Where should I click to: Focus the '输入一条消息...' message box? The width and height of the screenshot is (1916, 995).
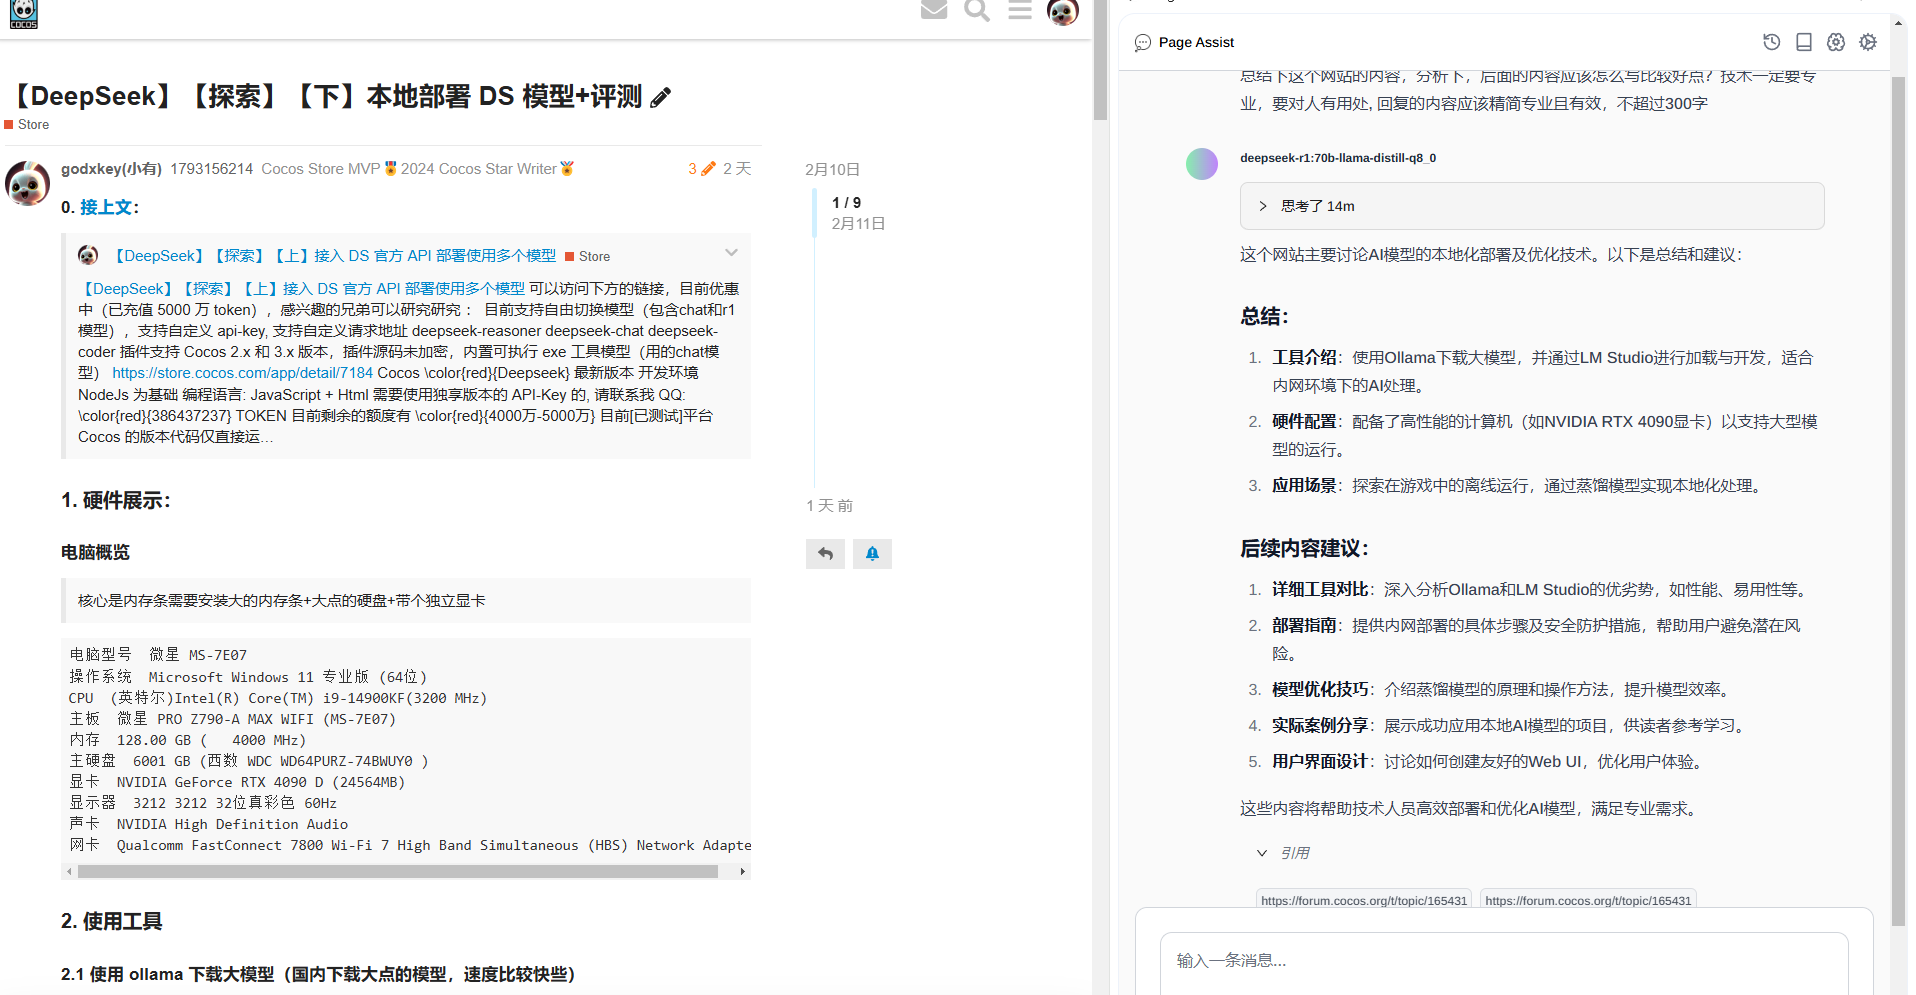(x=1504, y=962)
